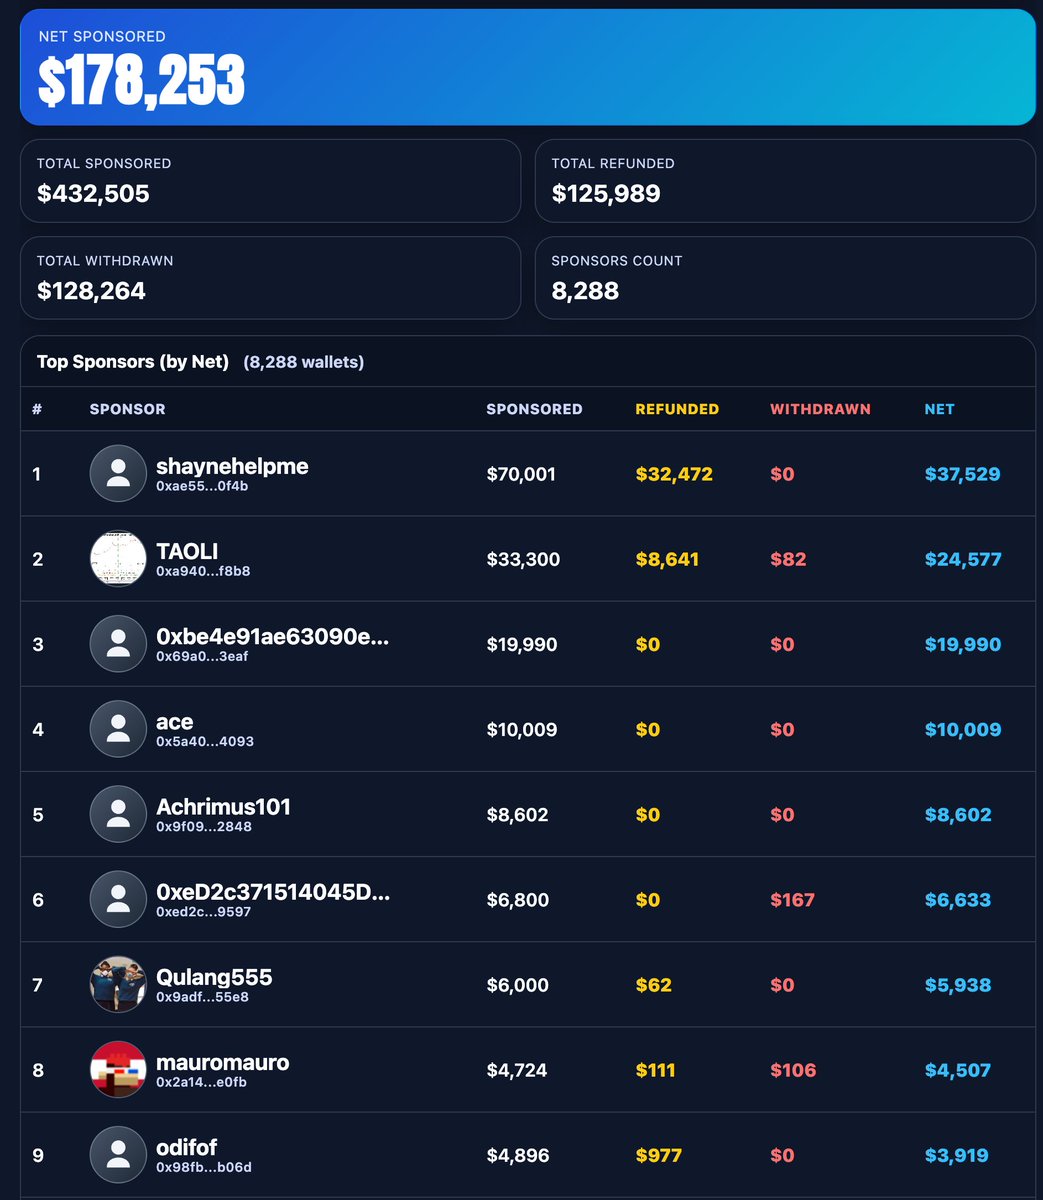Open mauromauro's red avatar image
This screenshot has height=1200, width=1043.
coord(118,1069)
